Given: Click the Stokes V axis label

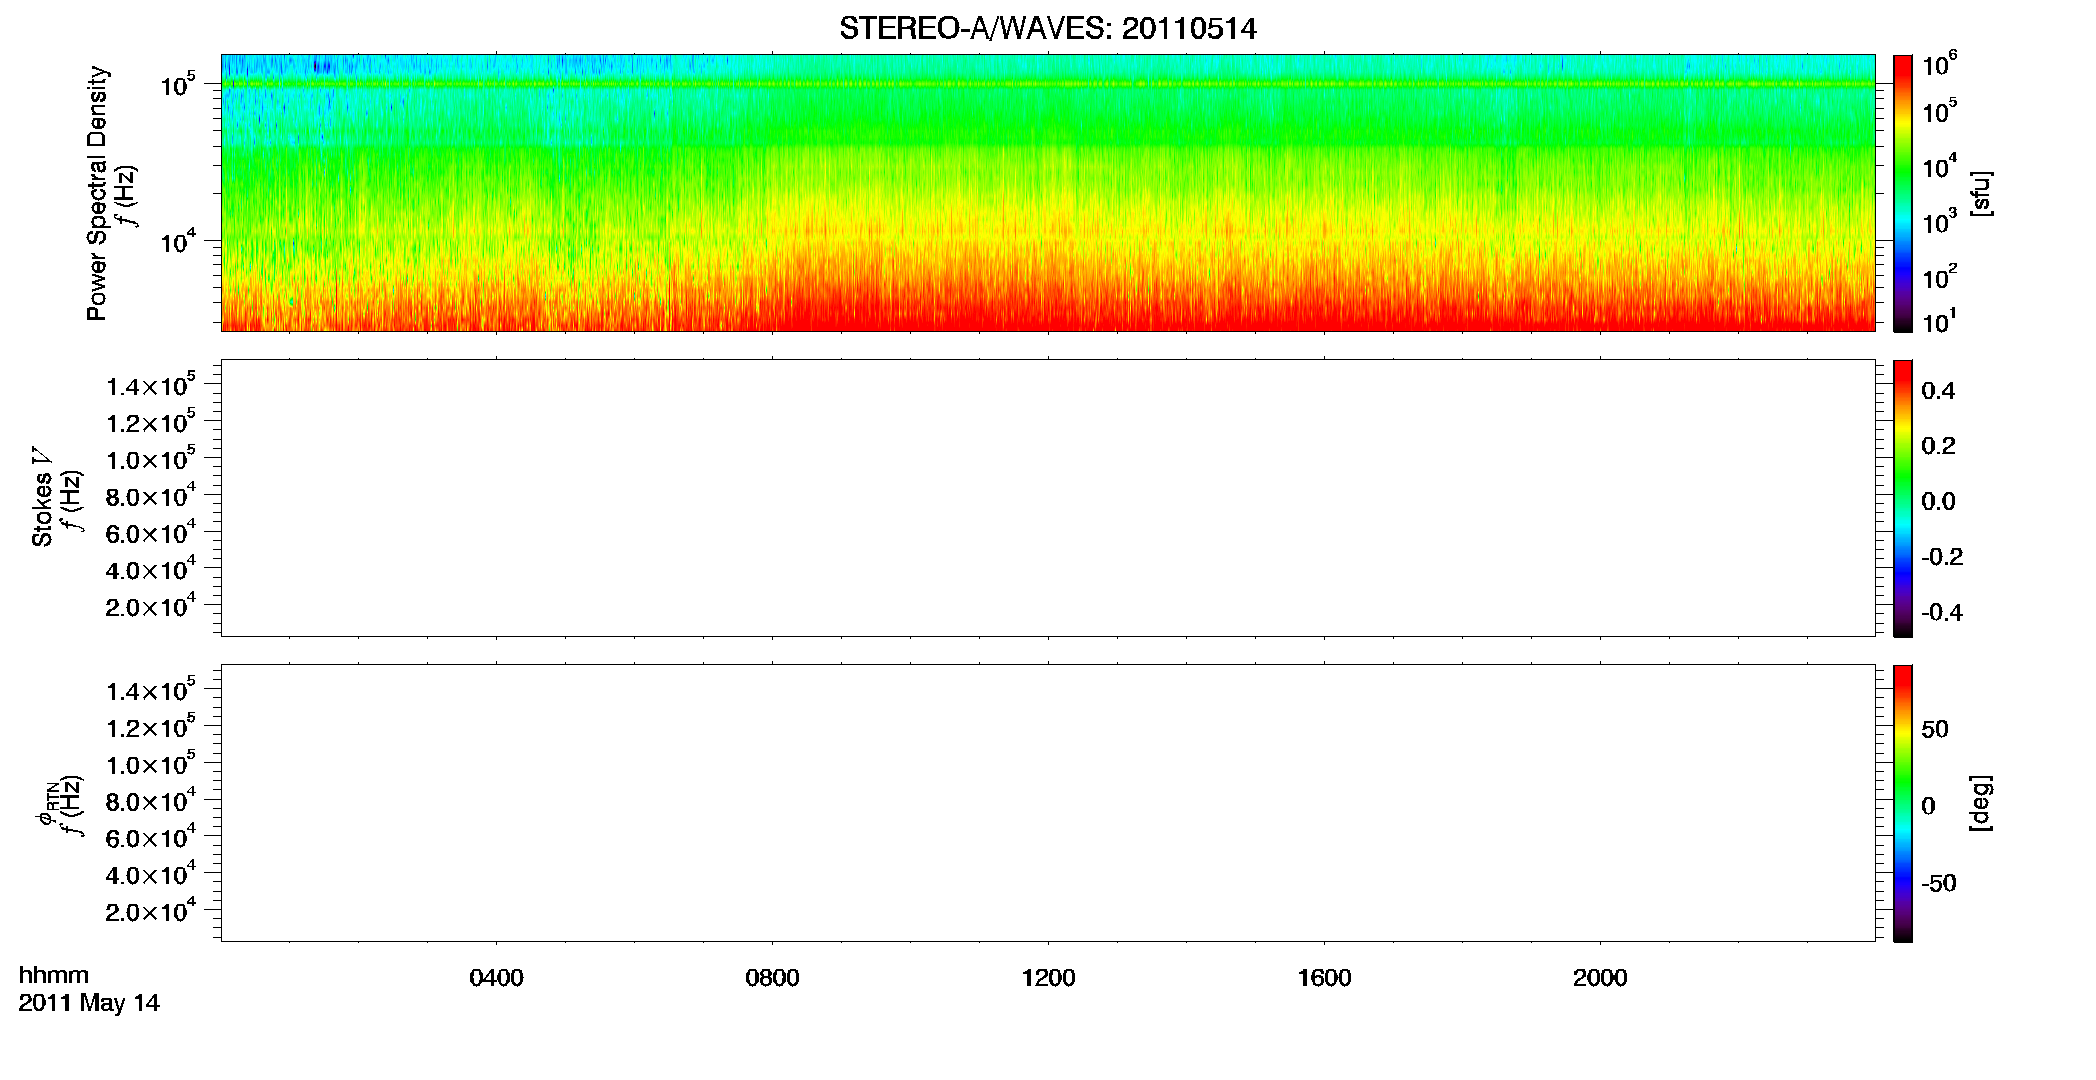Looking at the screenshot, I should 42,498.
